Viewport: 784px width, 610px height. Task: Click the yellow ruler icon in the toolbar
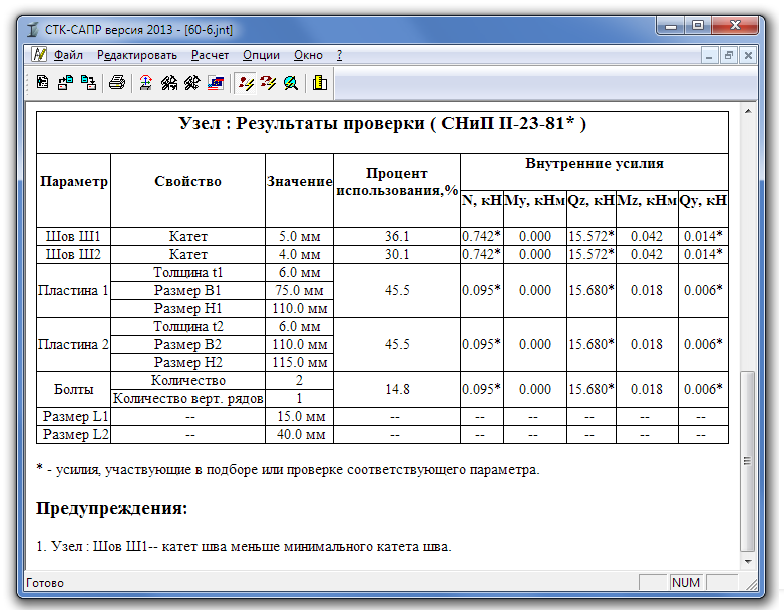point(320,83)
